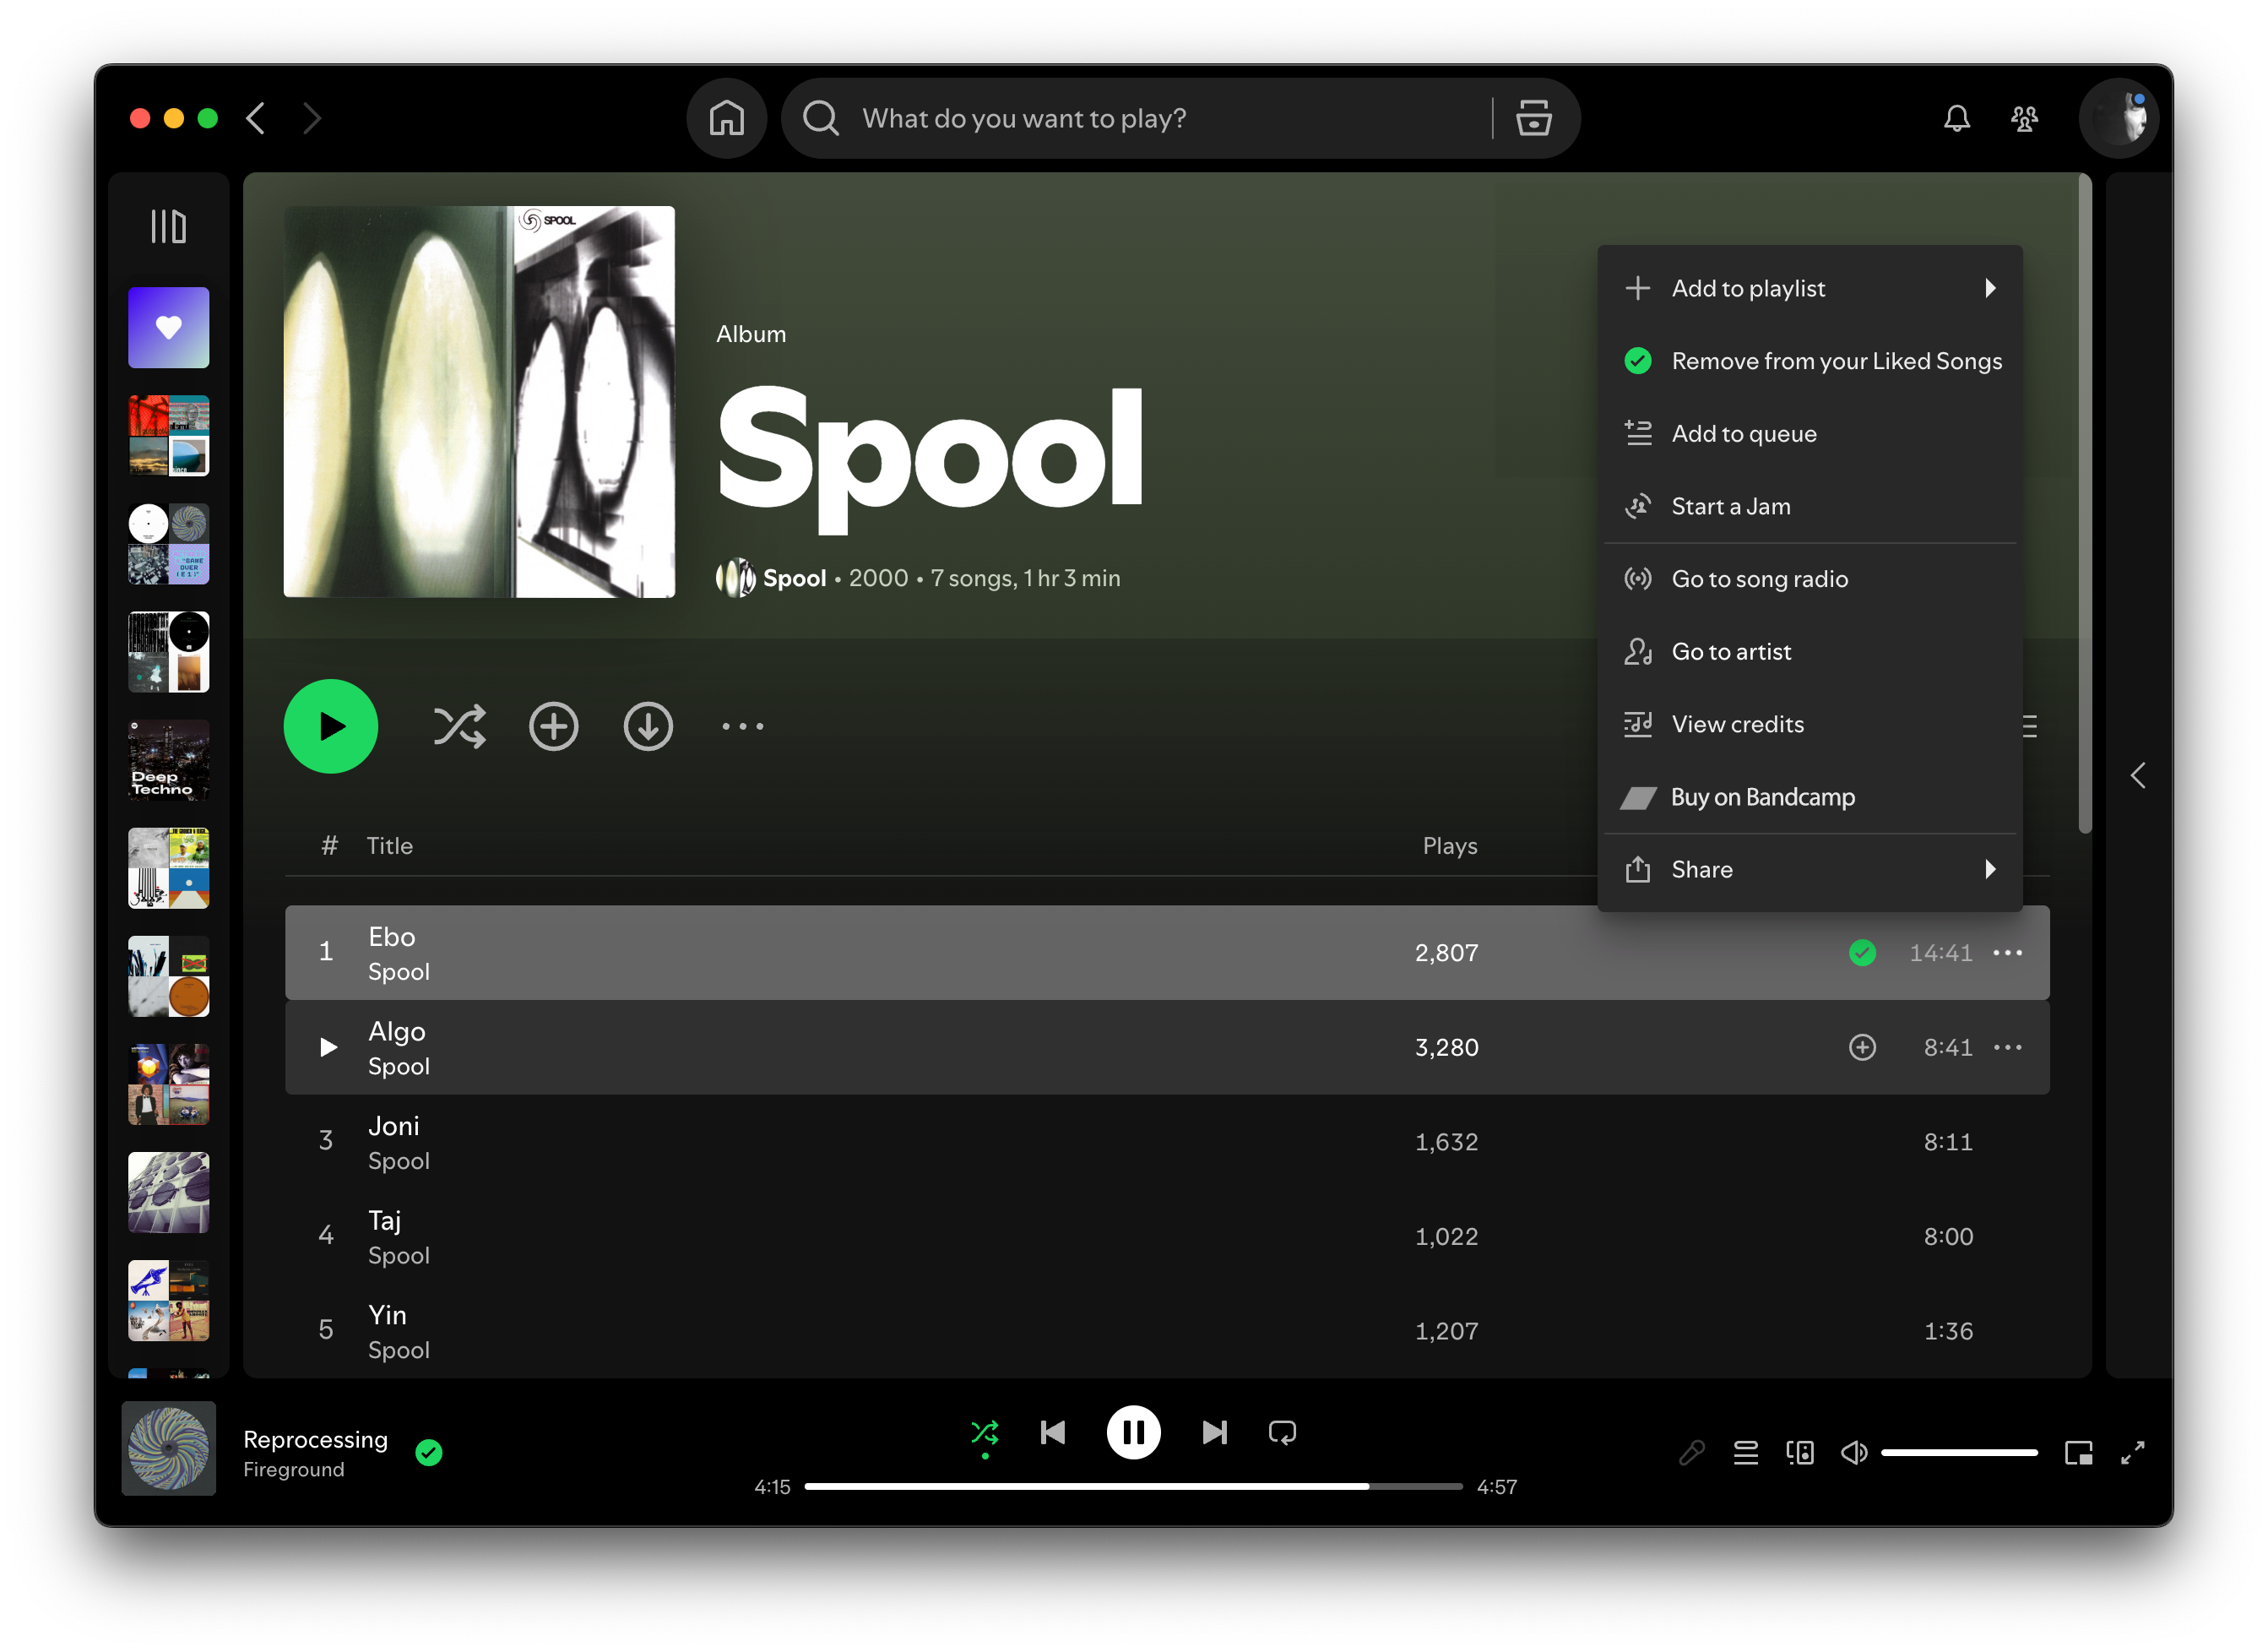Adjust the volume slider
The width and height of the screenshot is (2268, 1652).
(1958, 1453)
